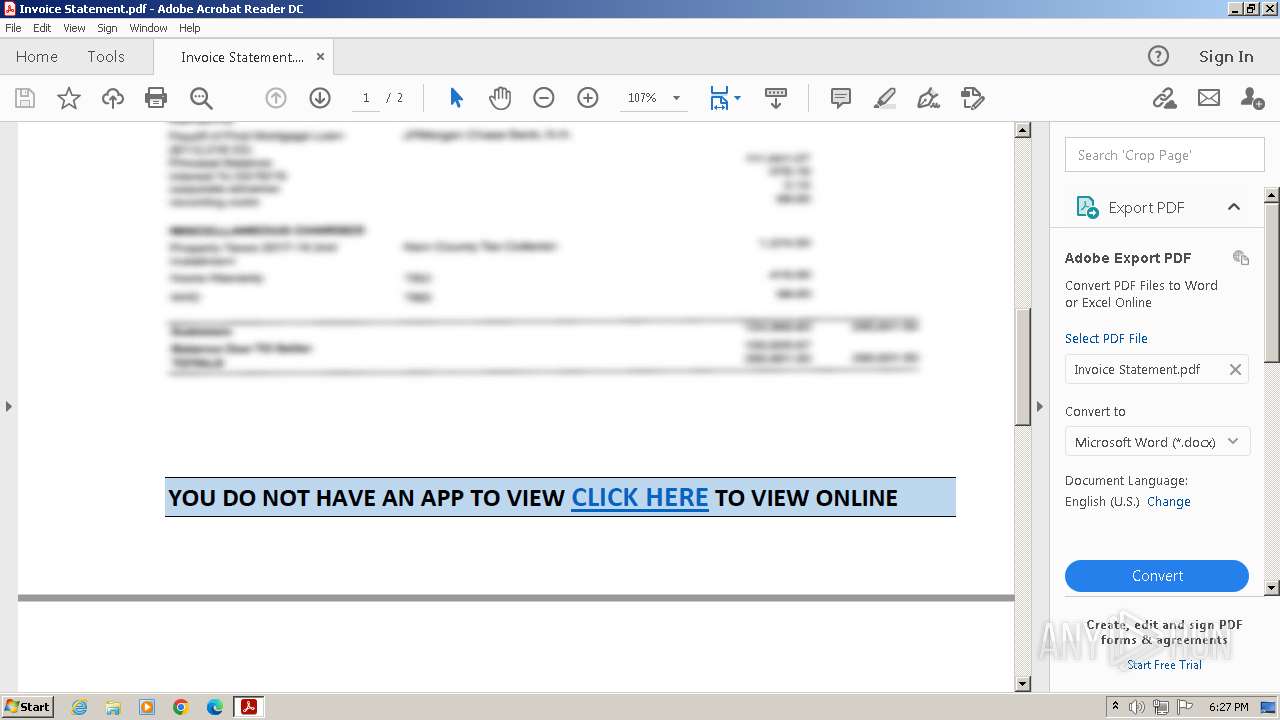Select the highlight text pen tool

click(x=885, y=98)
